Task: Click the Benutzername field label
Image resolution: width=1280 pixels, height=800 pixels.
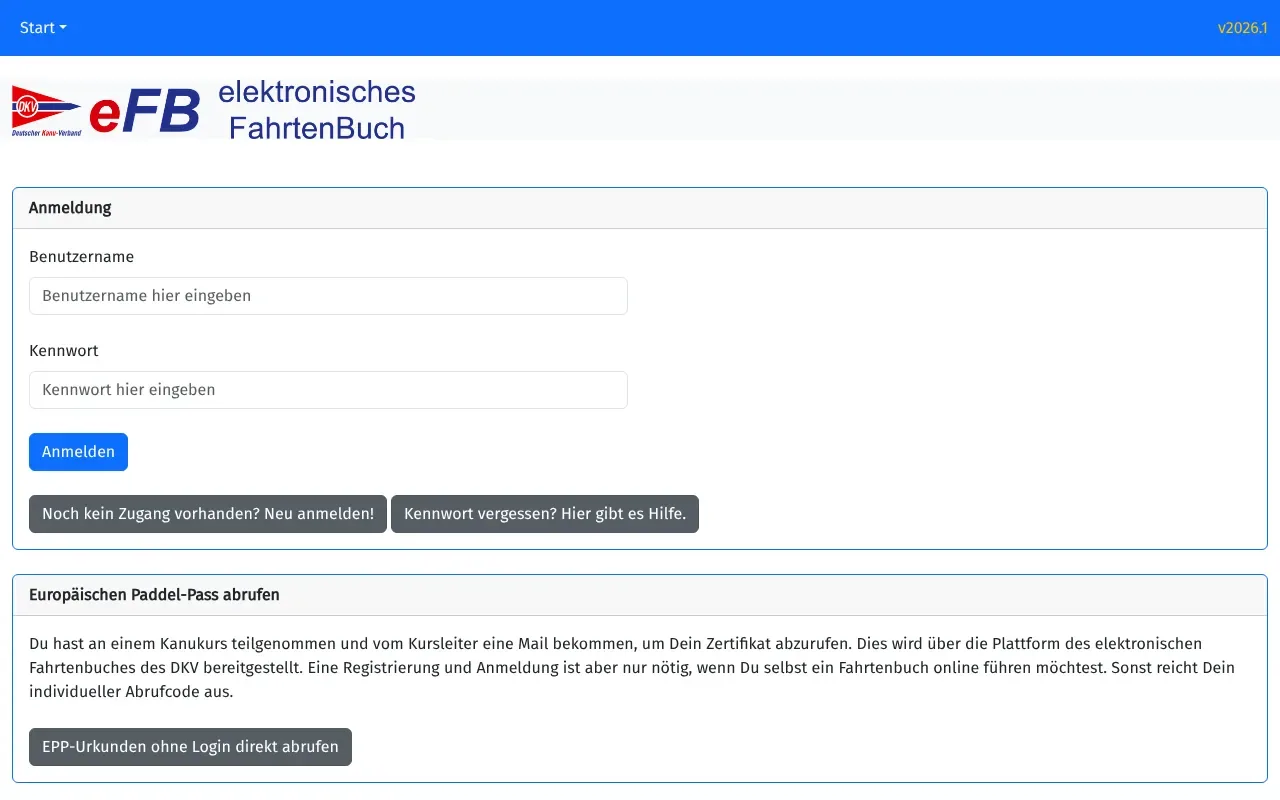Action: tap(81, 256)
